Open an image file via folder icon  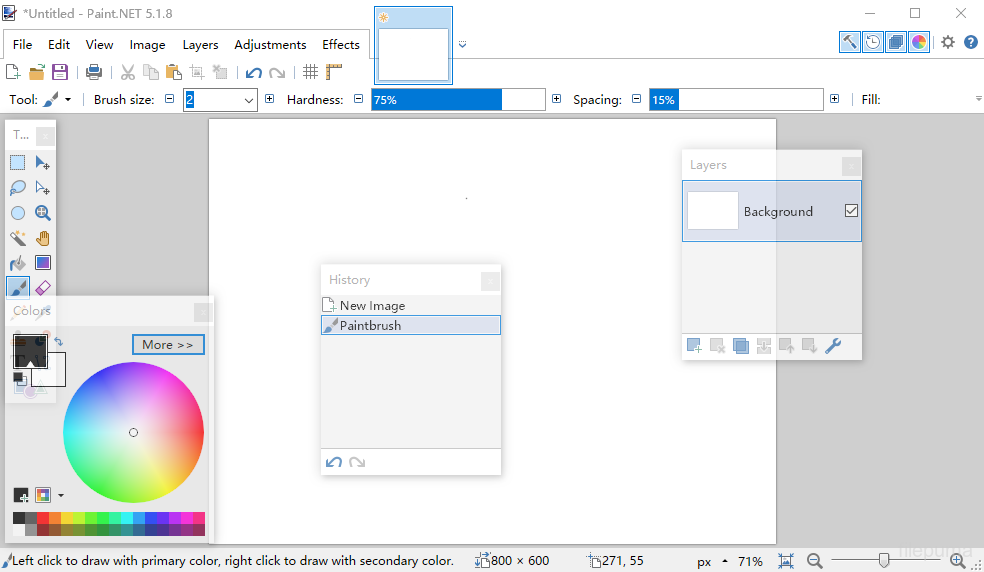click(36, 72)
